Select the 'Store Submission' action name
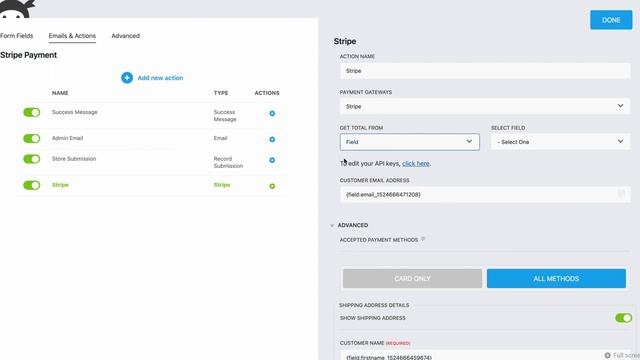The height and width of the screenshot is (360, 640). [x=74, y=159]
